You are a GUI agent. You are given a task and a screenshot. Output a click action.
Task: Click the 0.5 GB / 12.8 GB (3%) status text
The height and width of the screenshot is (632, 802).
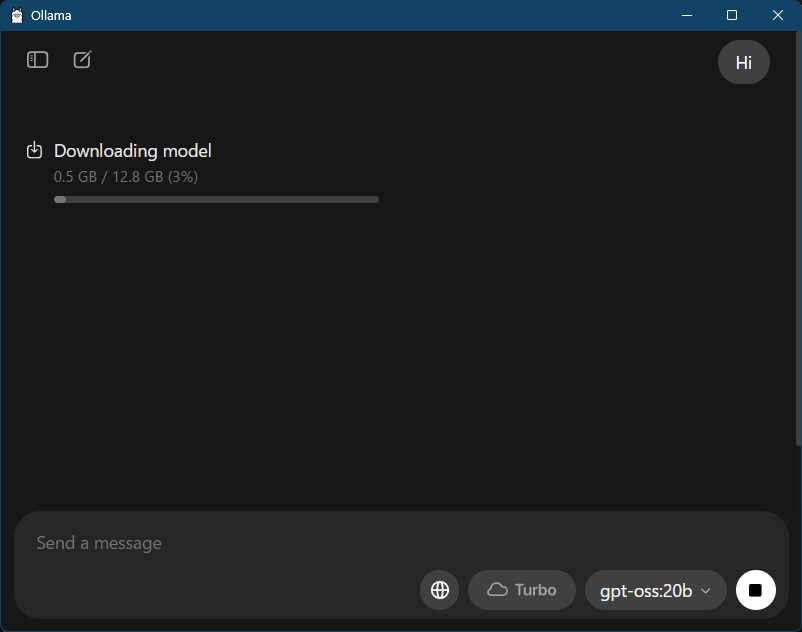tap(126, 177)
